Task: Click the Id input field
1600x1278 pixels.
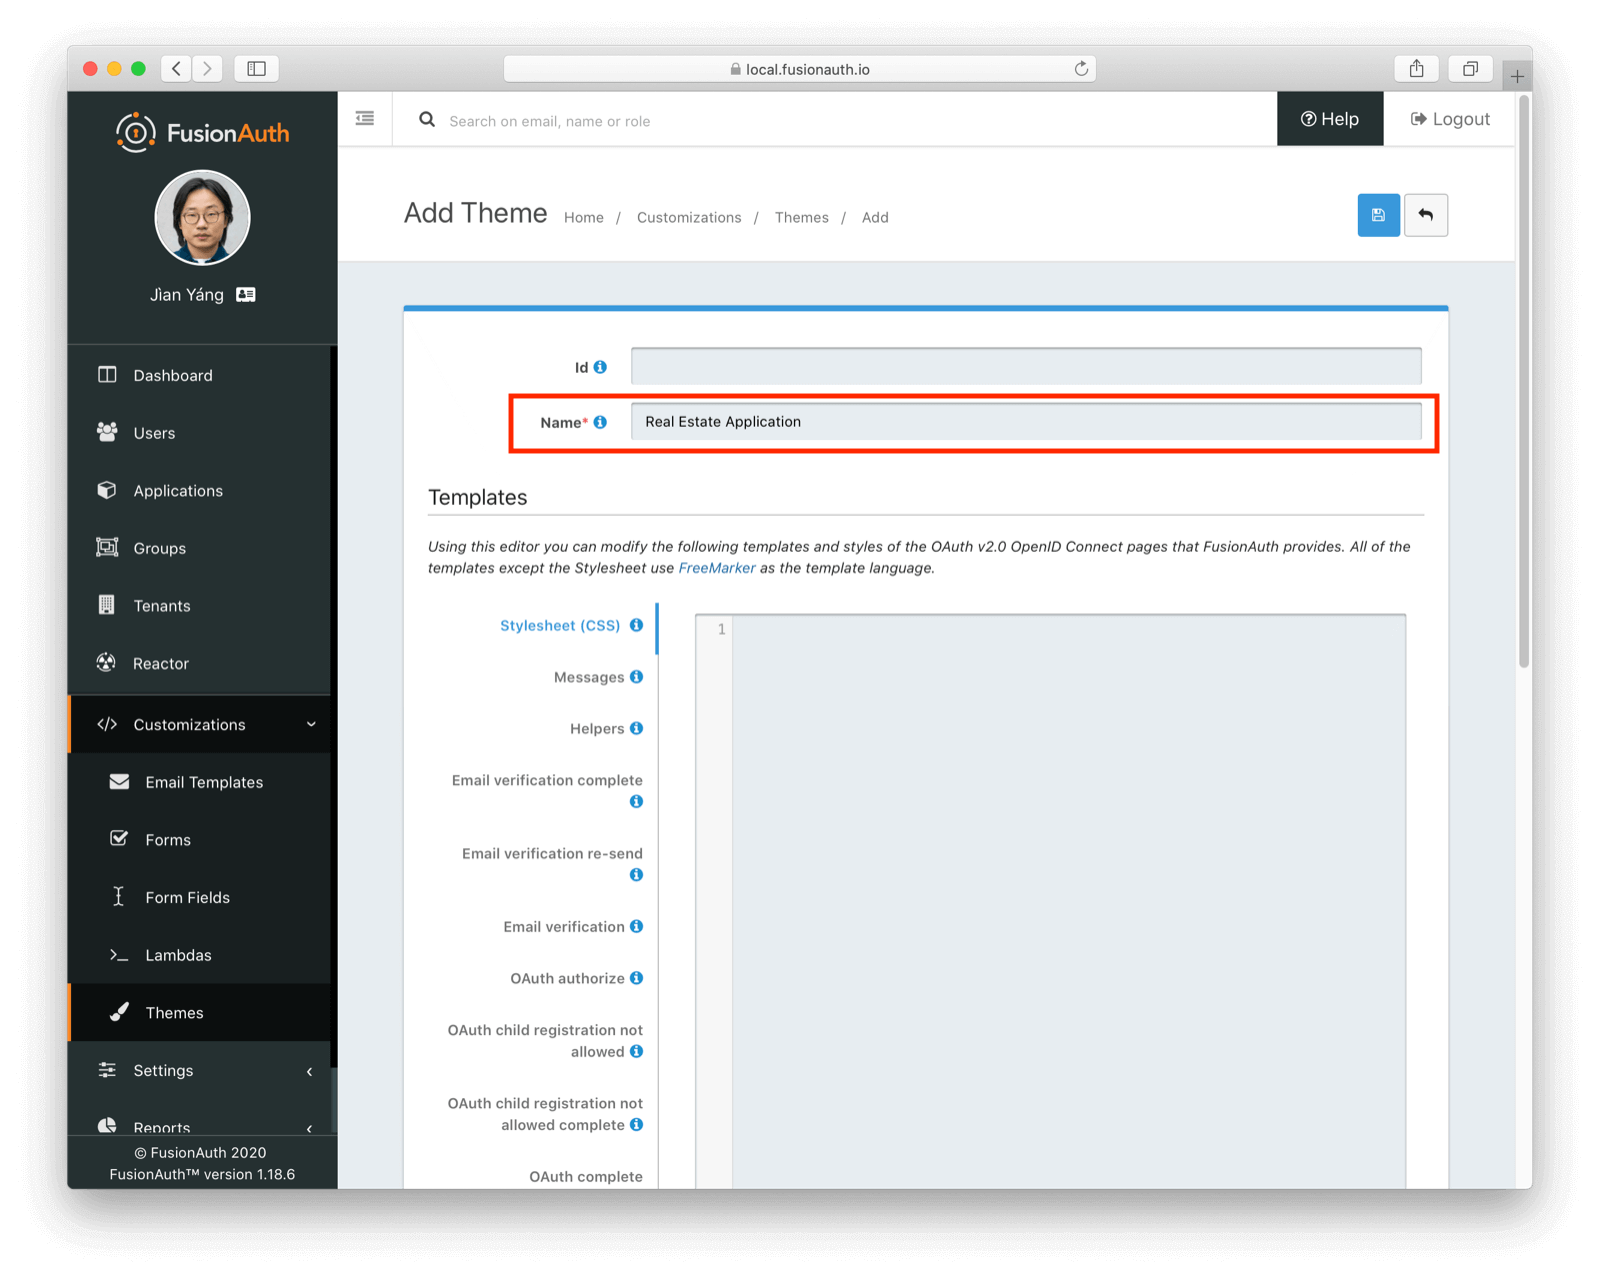Action: tap(1026, 366)
